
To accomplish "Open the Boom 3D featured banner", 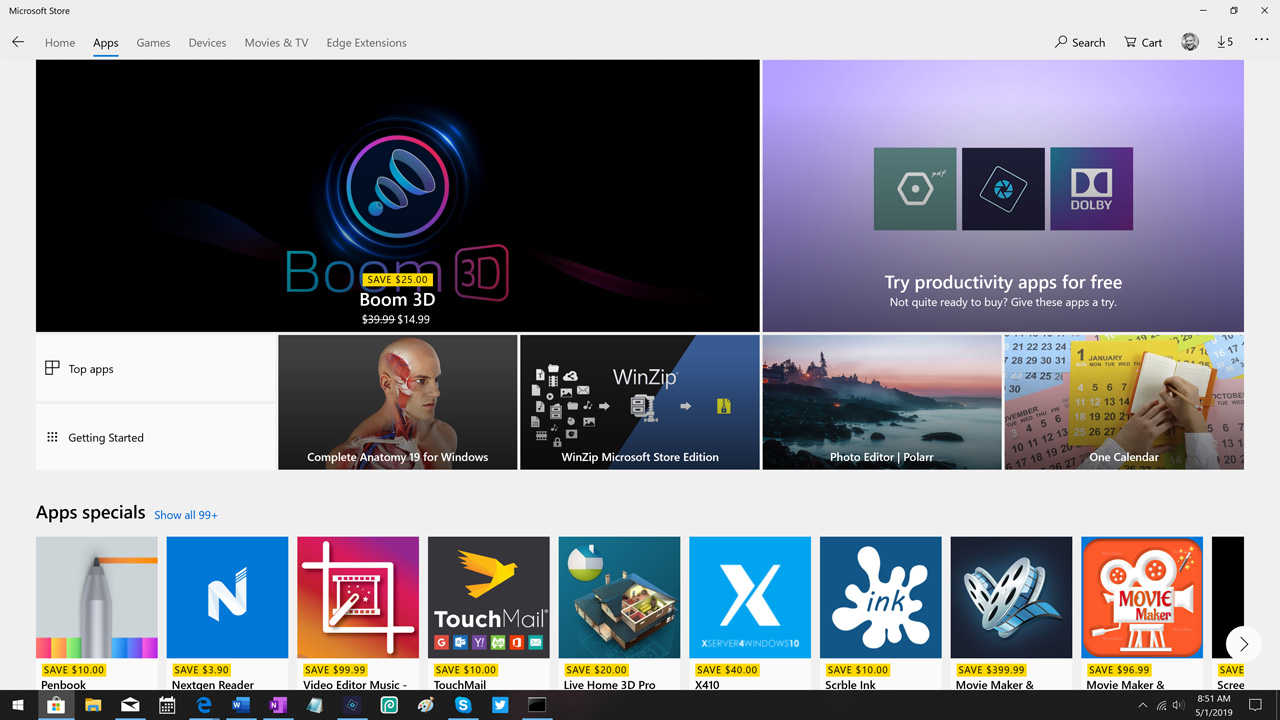I will 397,196.
